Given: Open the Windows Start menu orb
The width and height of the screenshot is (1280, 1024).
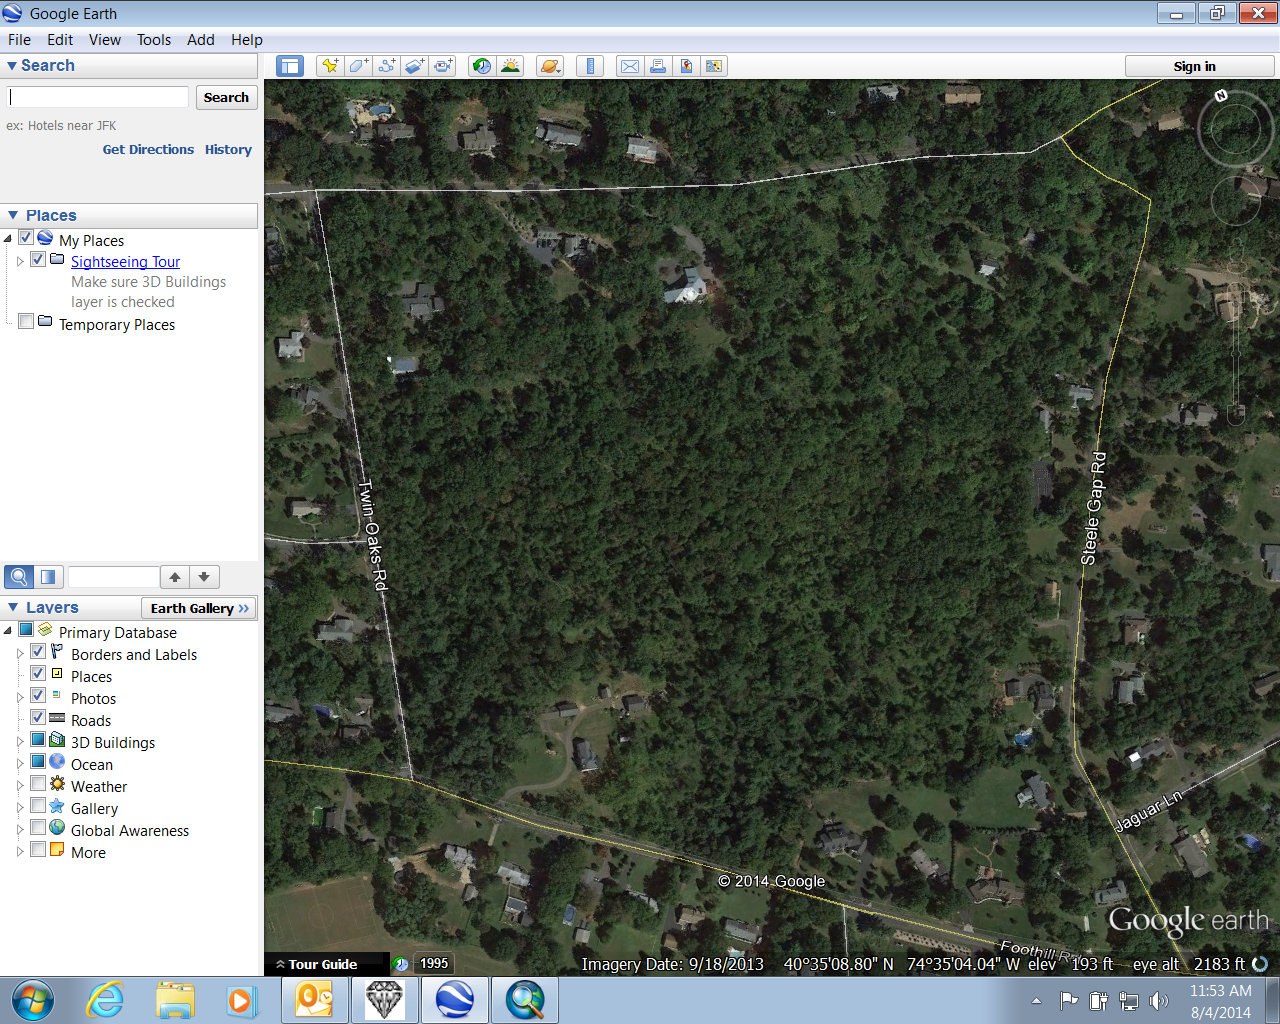Looking at the screenshot, I should coord(33,1000).
